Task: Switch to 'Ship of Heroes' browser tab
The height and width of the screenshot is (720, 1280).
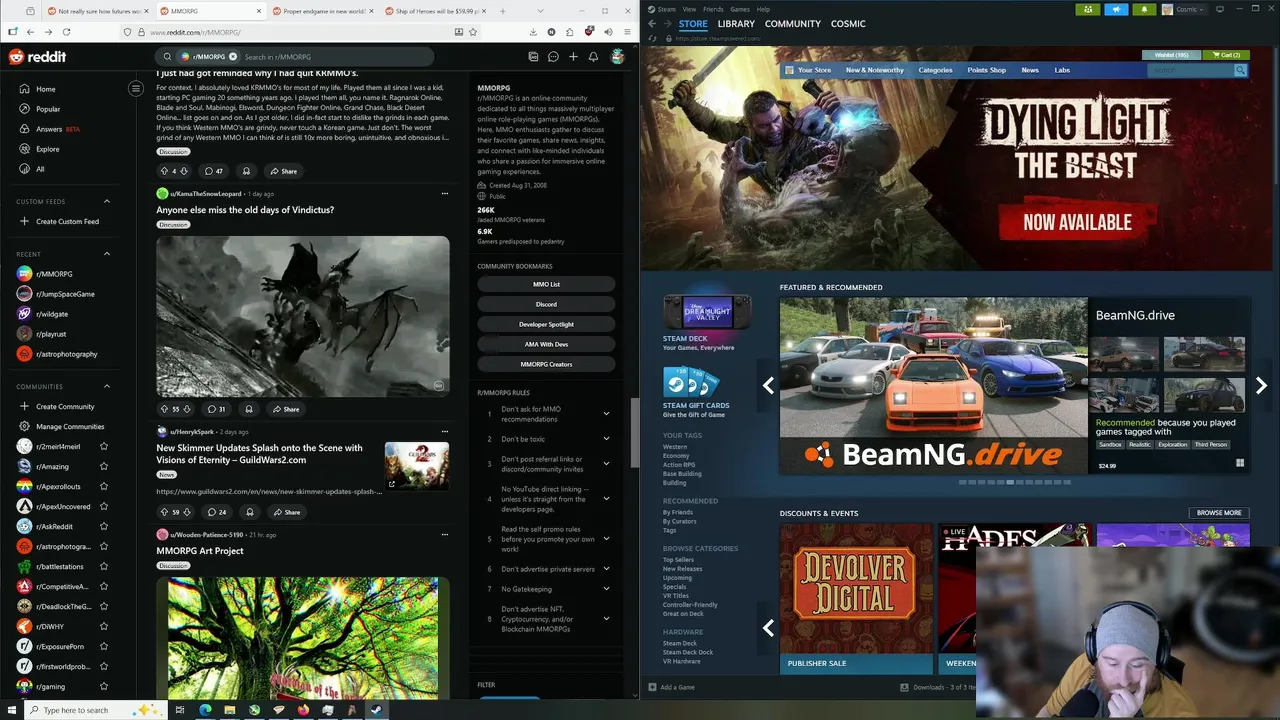Action: click(x=435, y=11)
